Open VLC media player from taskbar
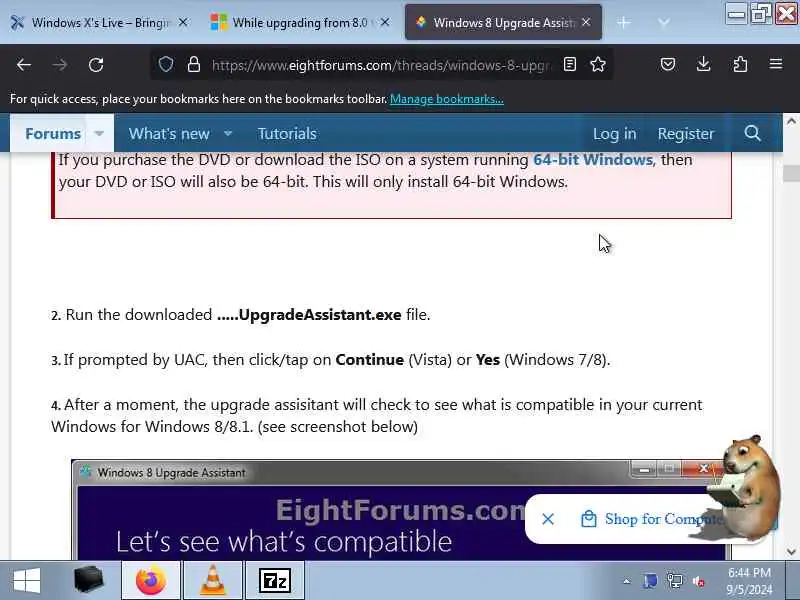The image size is (800, 600). [x=213, y=580]
